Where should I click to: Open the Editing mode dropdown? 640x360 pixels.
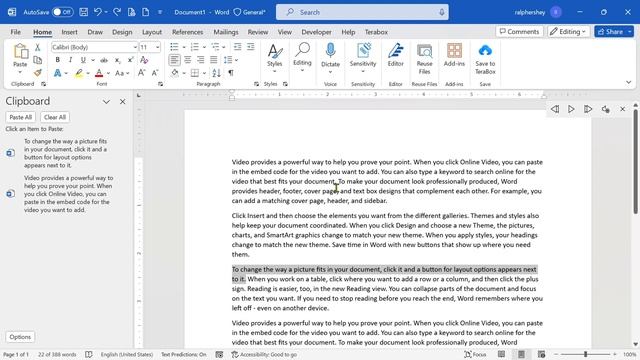point(568,31)
